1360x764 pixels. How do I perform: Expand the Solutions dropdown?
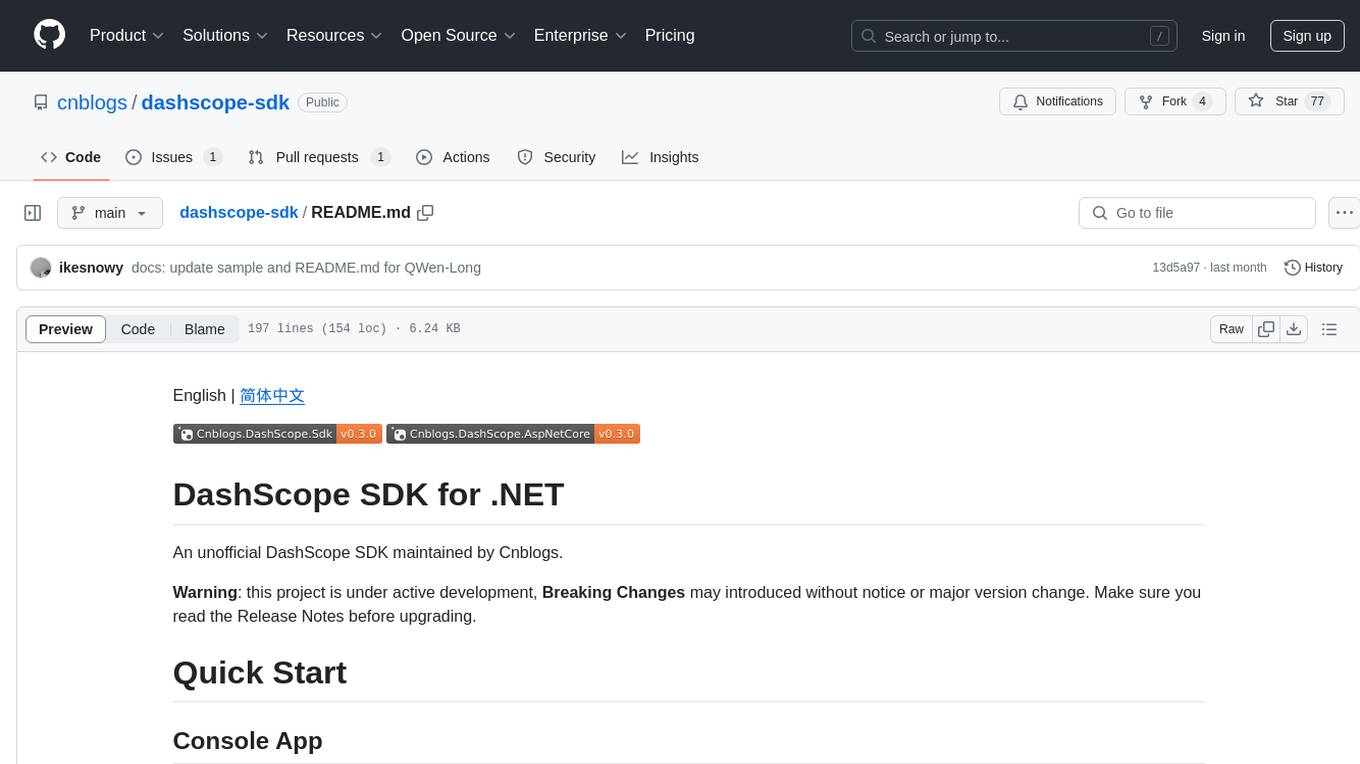(x=225, y=35)
